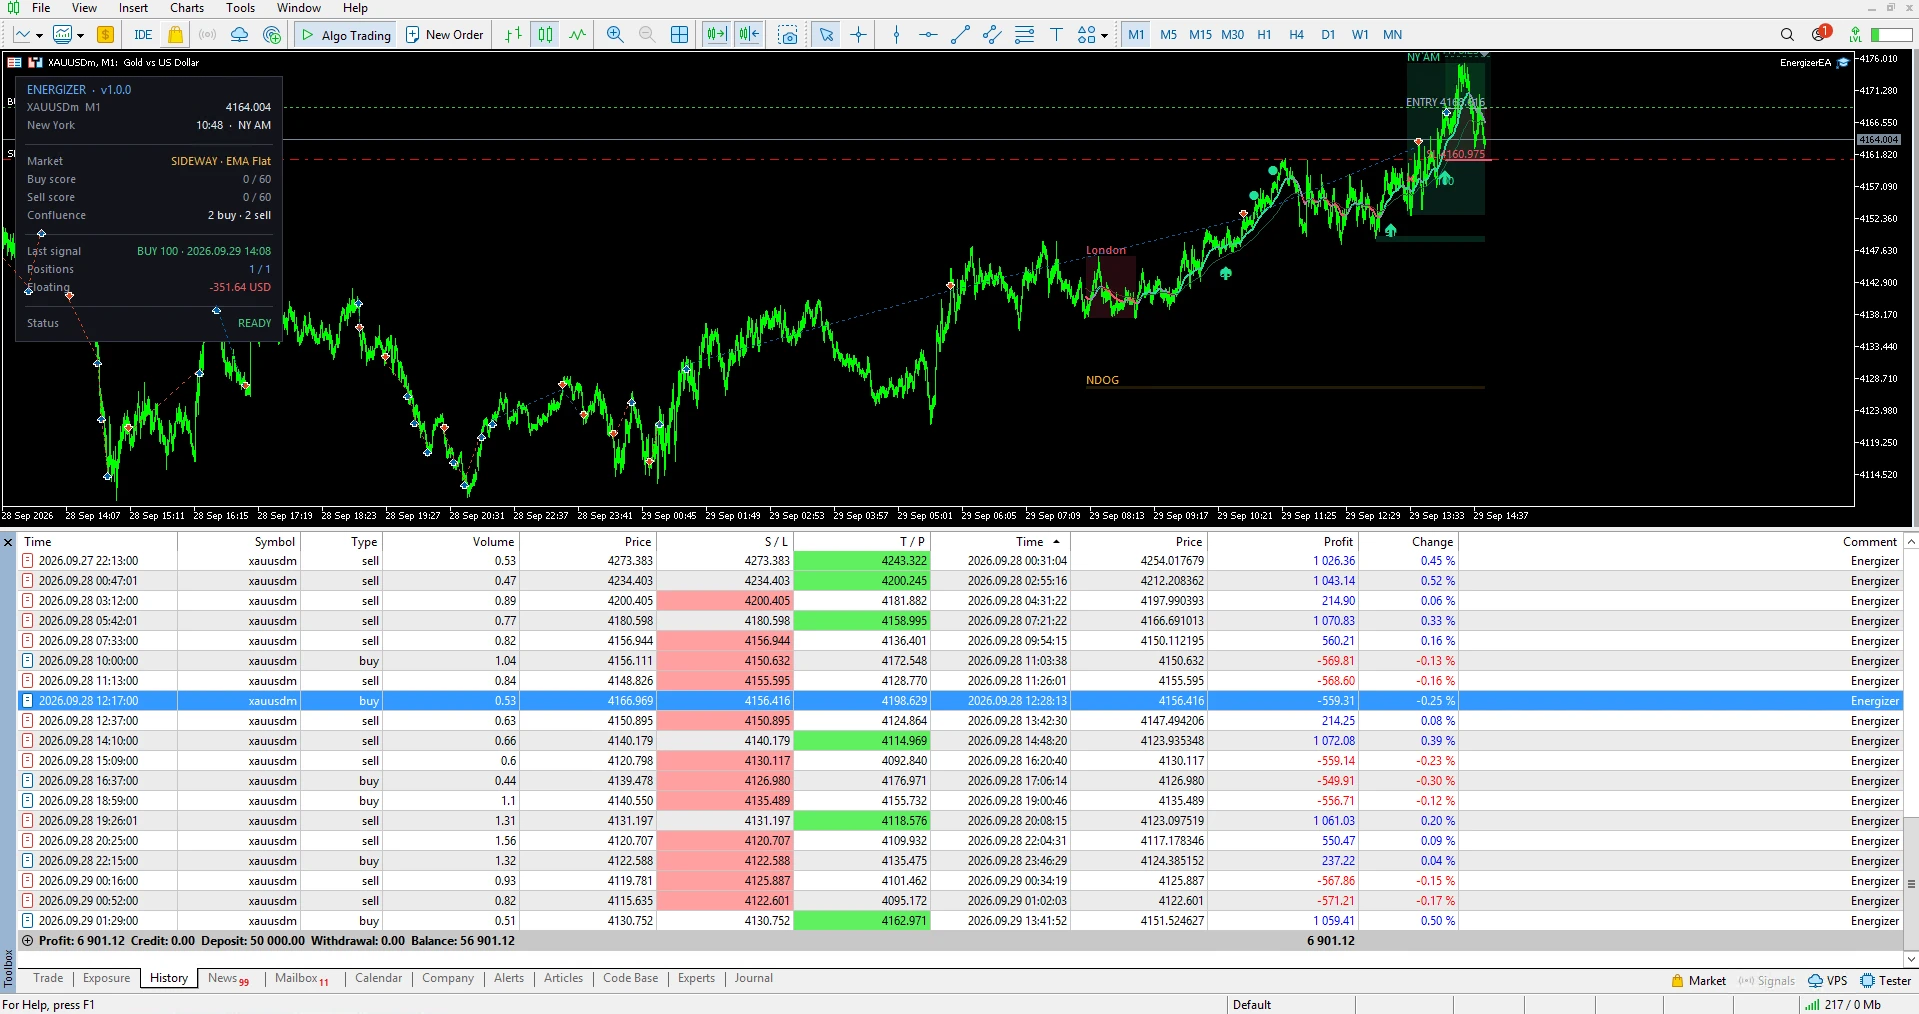The image size is (1919, 1014).
Task: Click the VPS button in toolbox bar
Action: pos(1828,981)
